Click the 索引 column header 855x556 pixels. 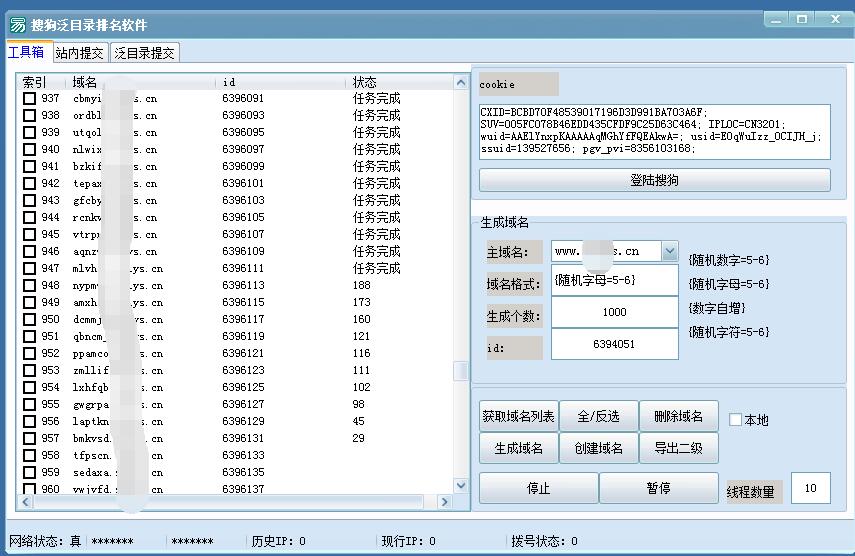(x=42, y=82)
